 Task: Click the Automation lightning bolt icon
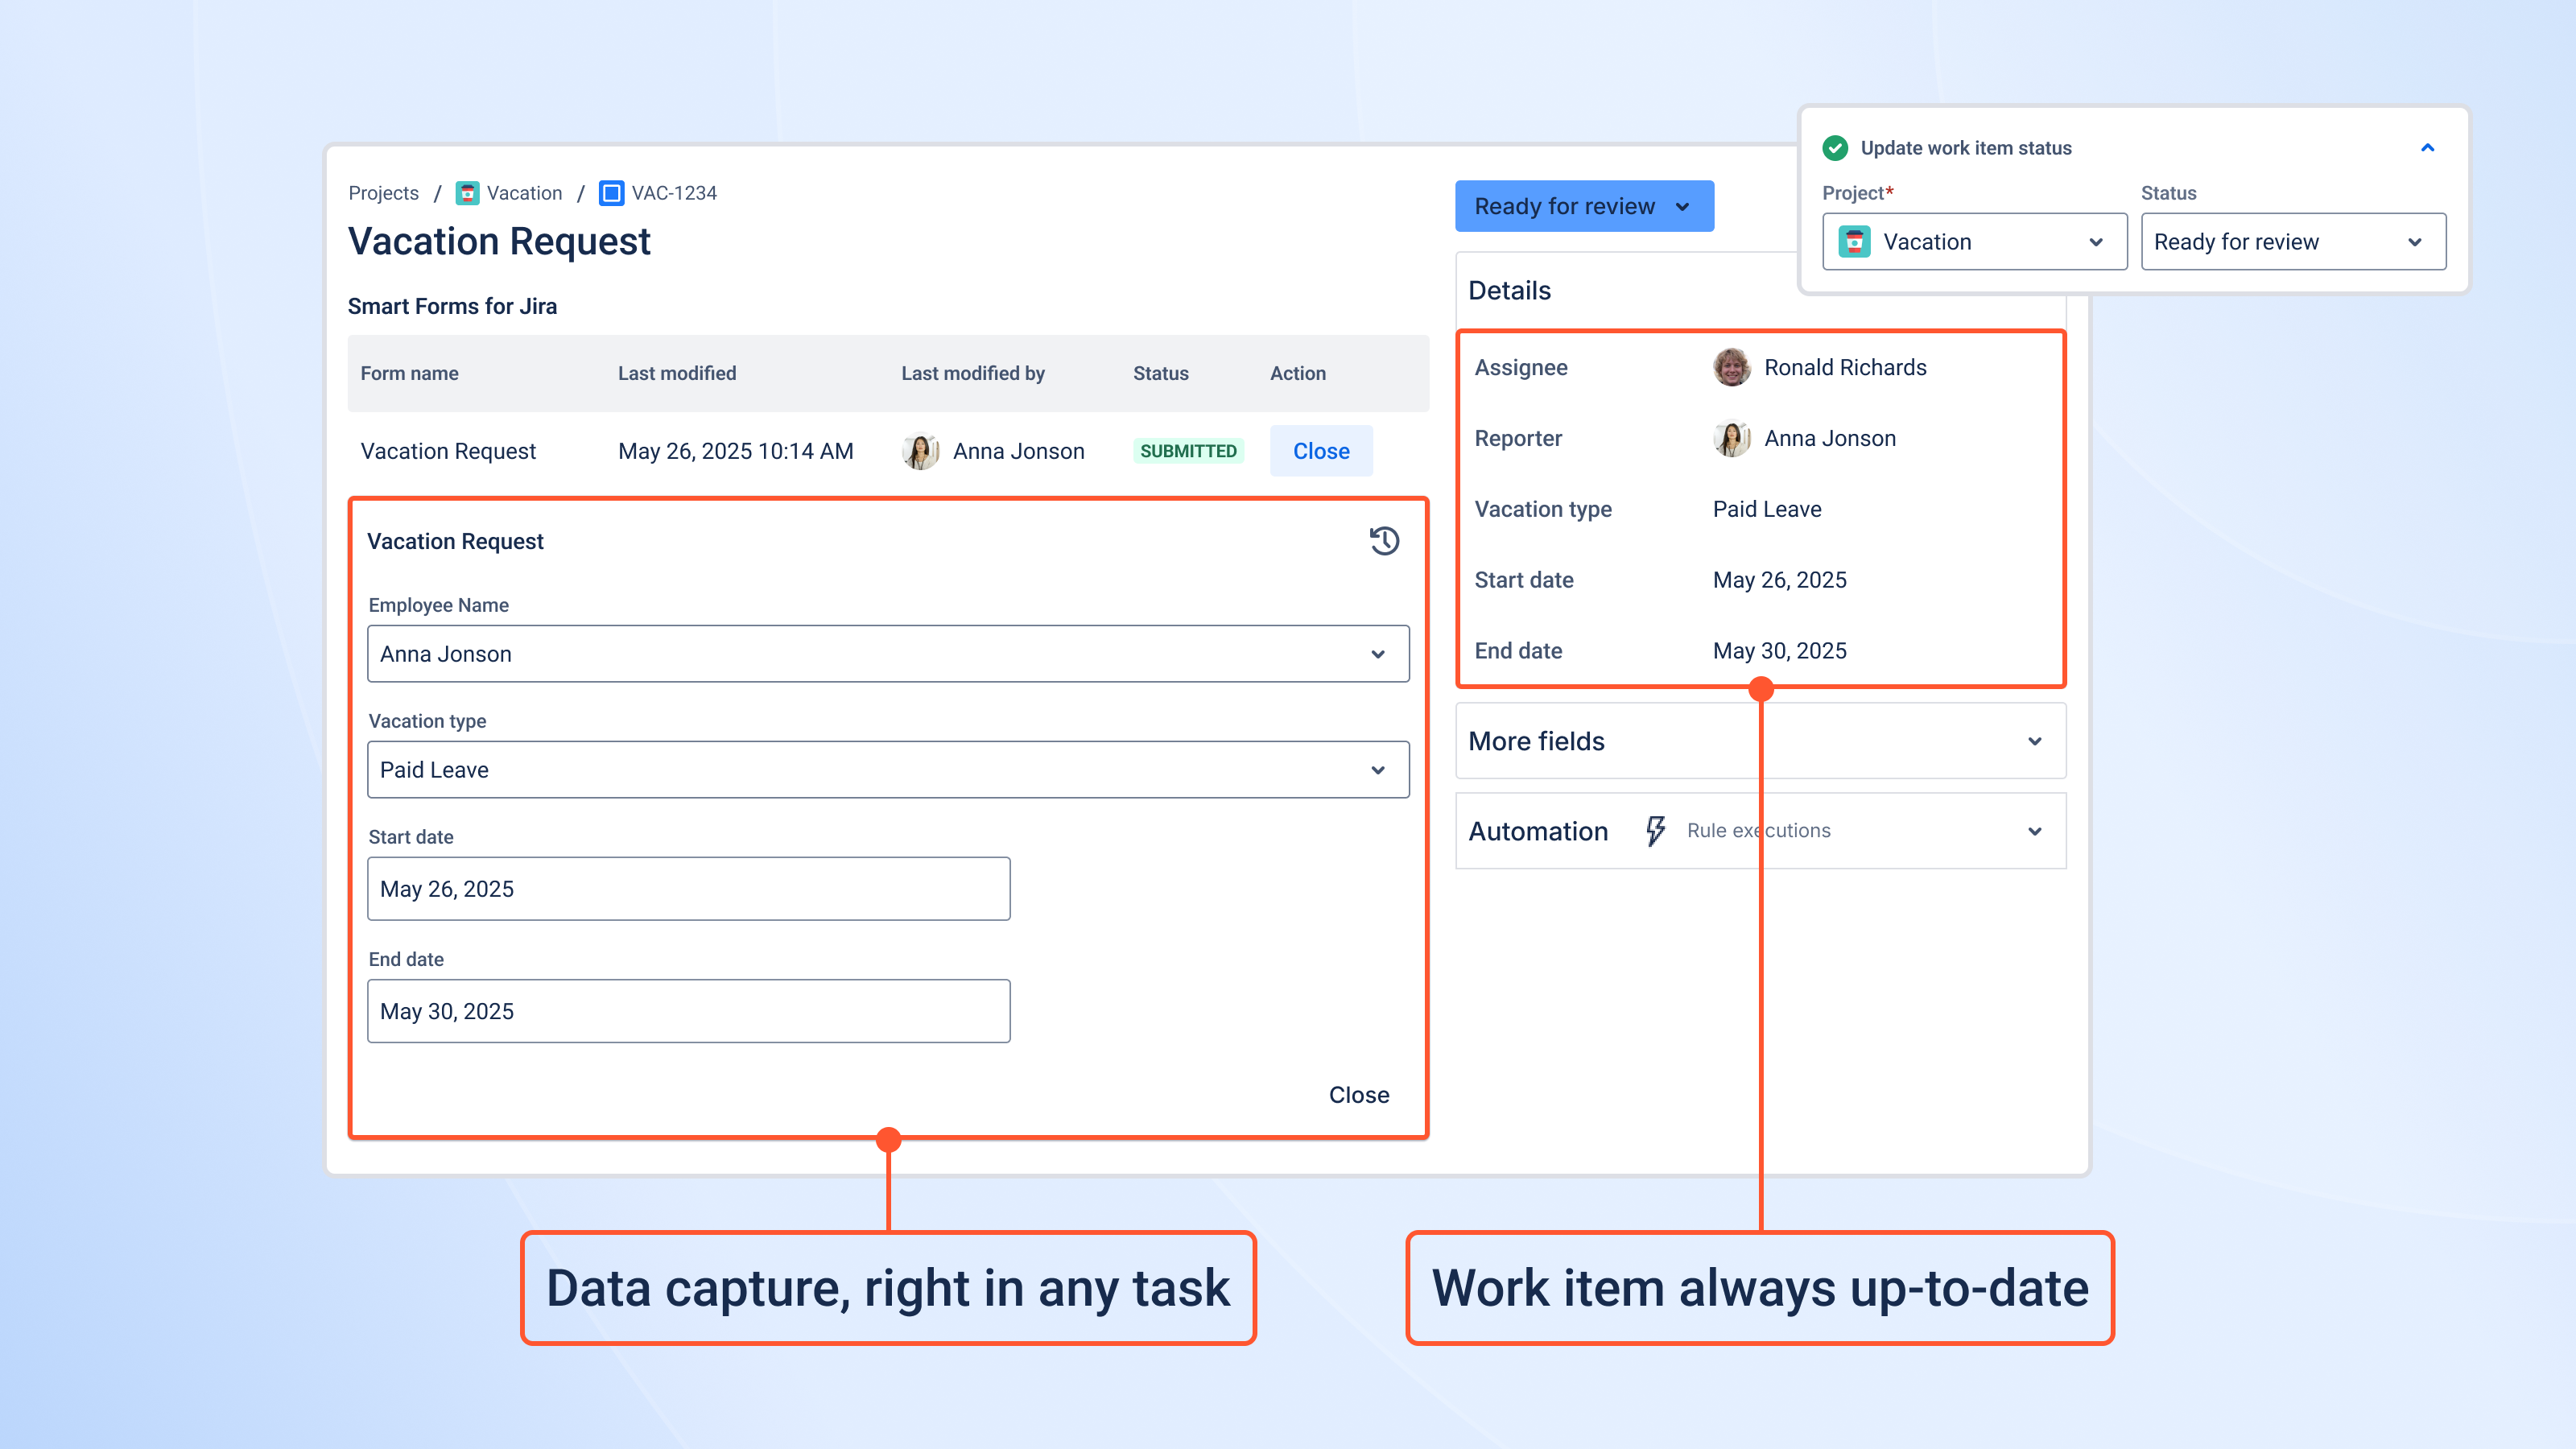tap(1656, 831)
